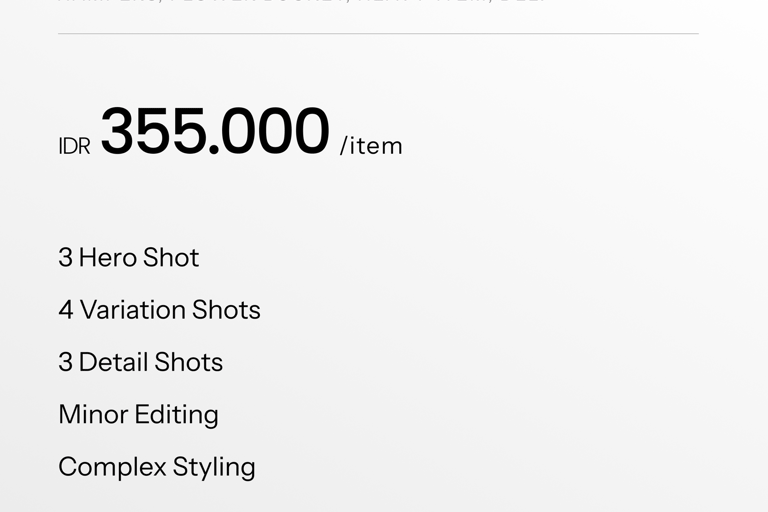Select the 3 Detail Shots line
The width and height of the screenshot is (768, 512).
click(141, 362)
